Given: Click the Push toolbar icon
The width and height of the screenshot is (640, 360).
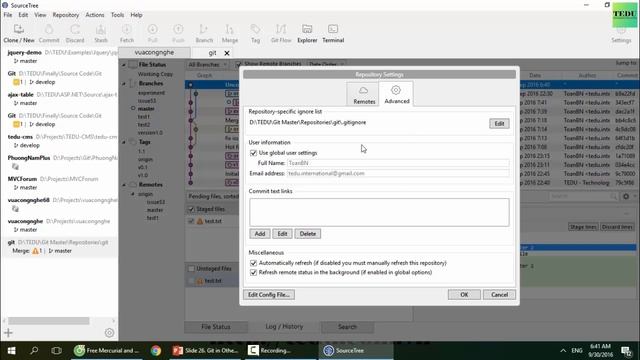Looking at the screenshot, I should [x=178, y=33].
